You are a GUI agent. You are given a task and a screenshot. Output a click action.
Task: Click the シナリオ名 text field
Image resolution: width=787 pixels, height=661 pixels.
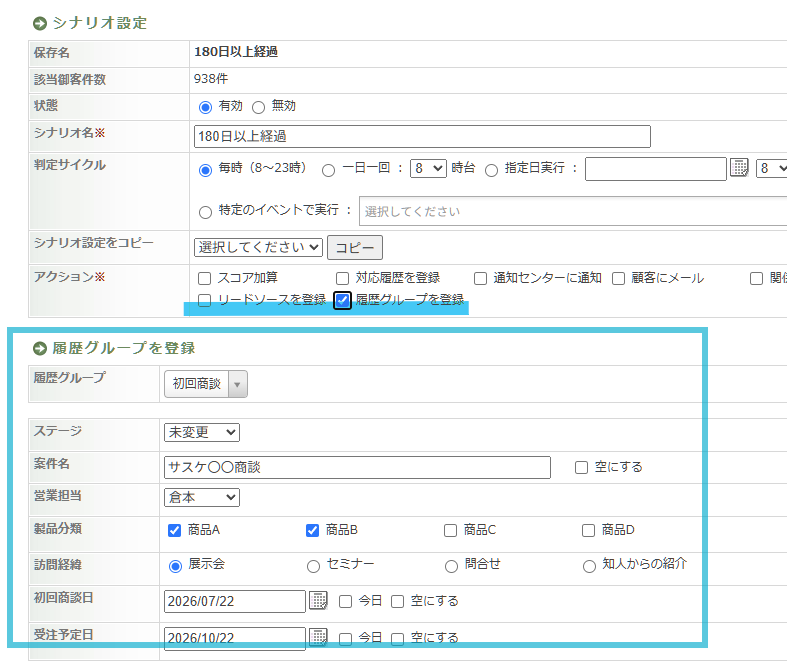coord(422,137)
